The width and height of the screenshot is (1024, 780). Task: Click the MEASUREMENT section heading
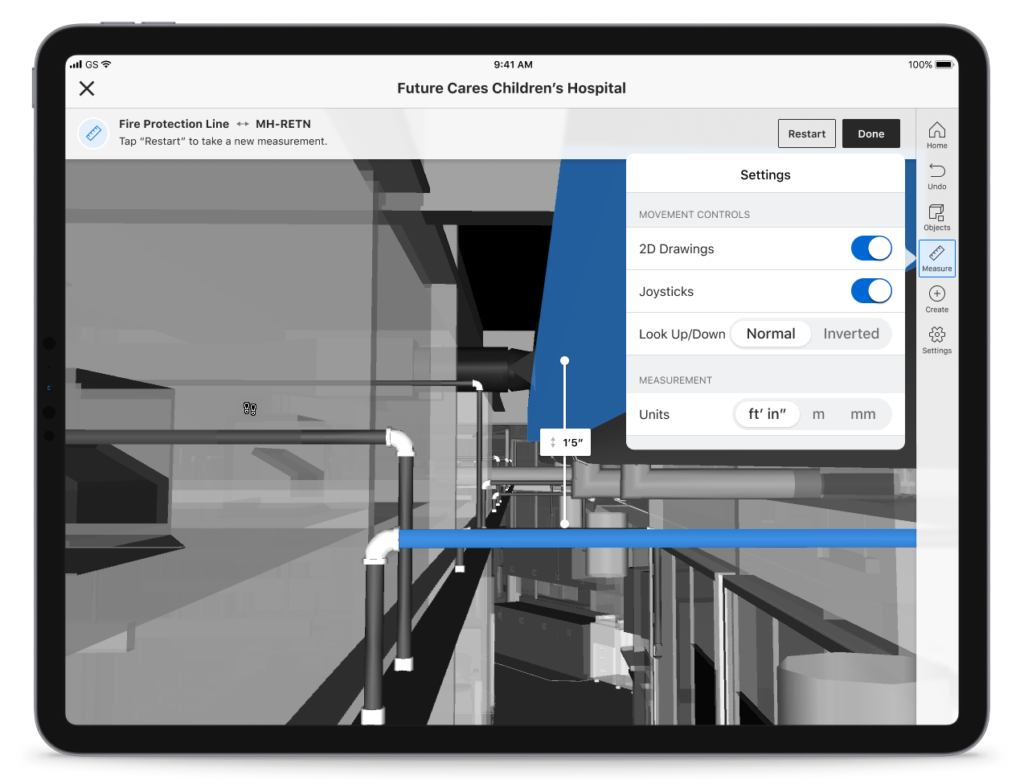(x=675, y=380)
